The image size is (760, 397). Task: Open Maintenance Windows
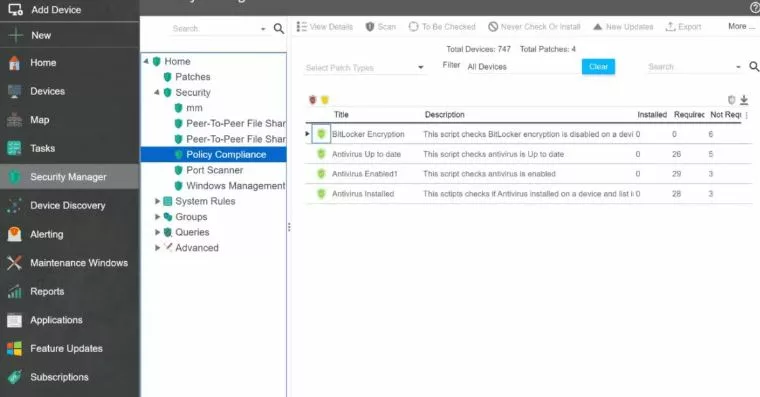[79, 263]
